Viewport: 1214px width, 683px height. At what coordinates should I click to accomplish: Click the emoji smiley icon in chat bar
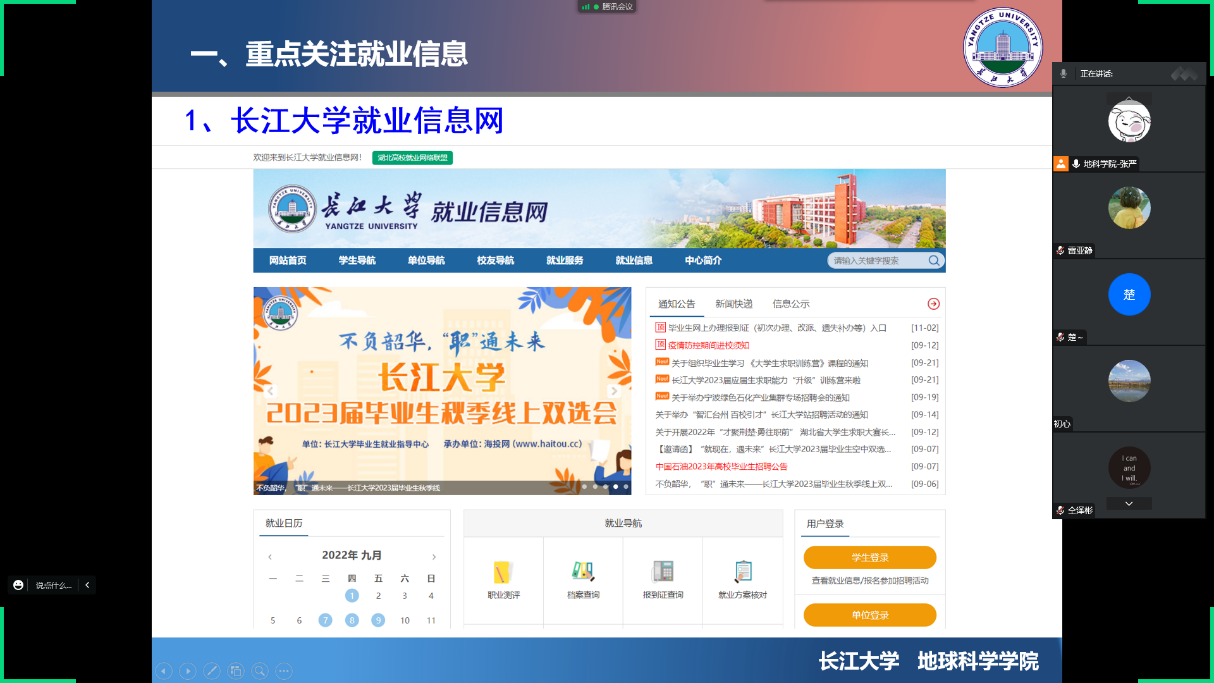pos(18,585)
